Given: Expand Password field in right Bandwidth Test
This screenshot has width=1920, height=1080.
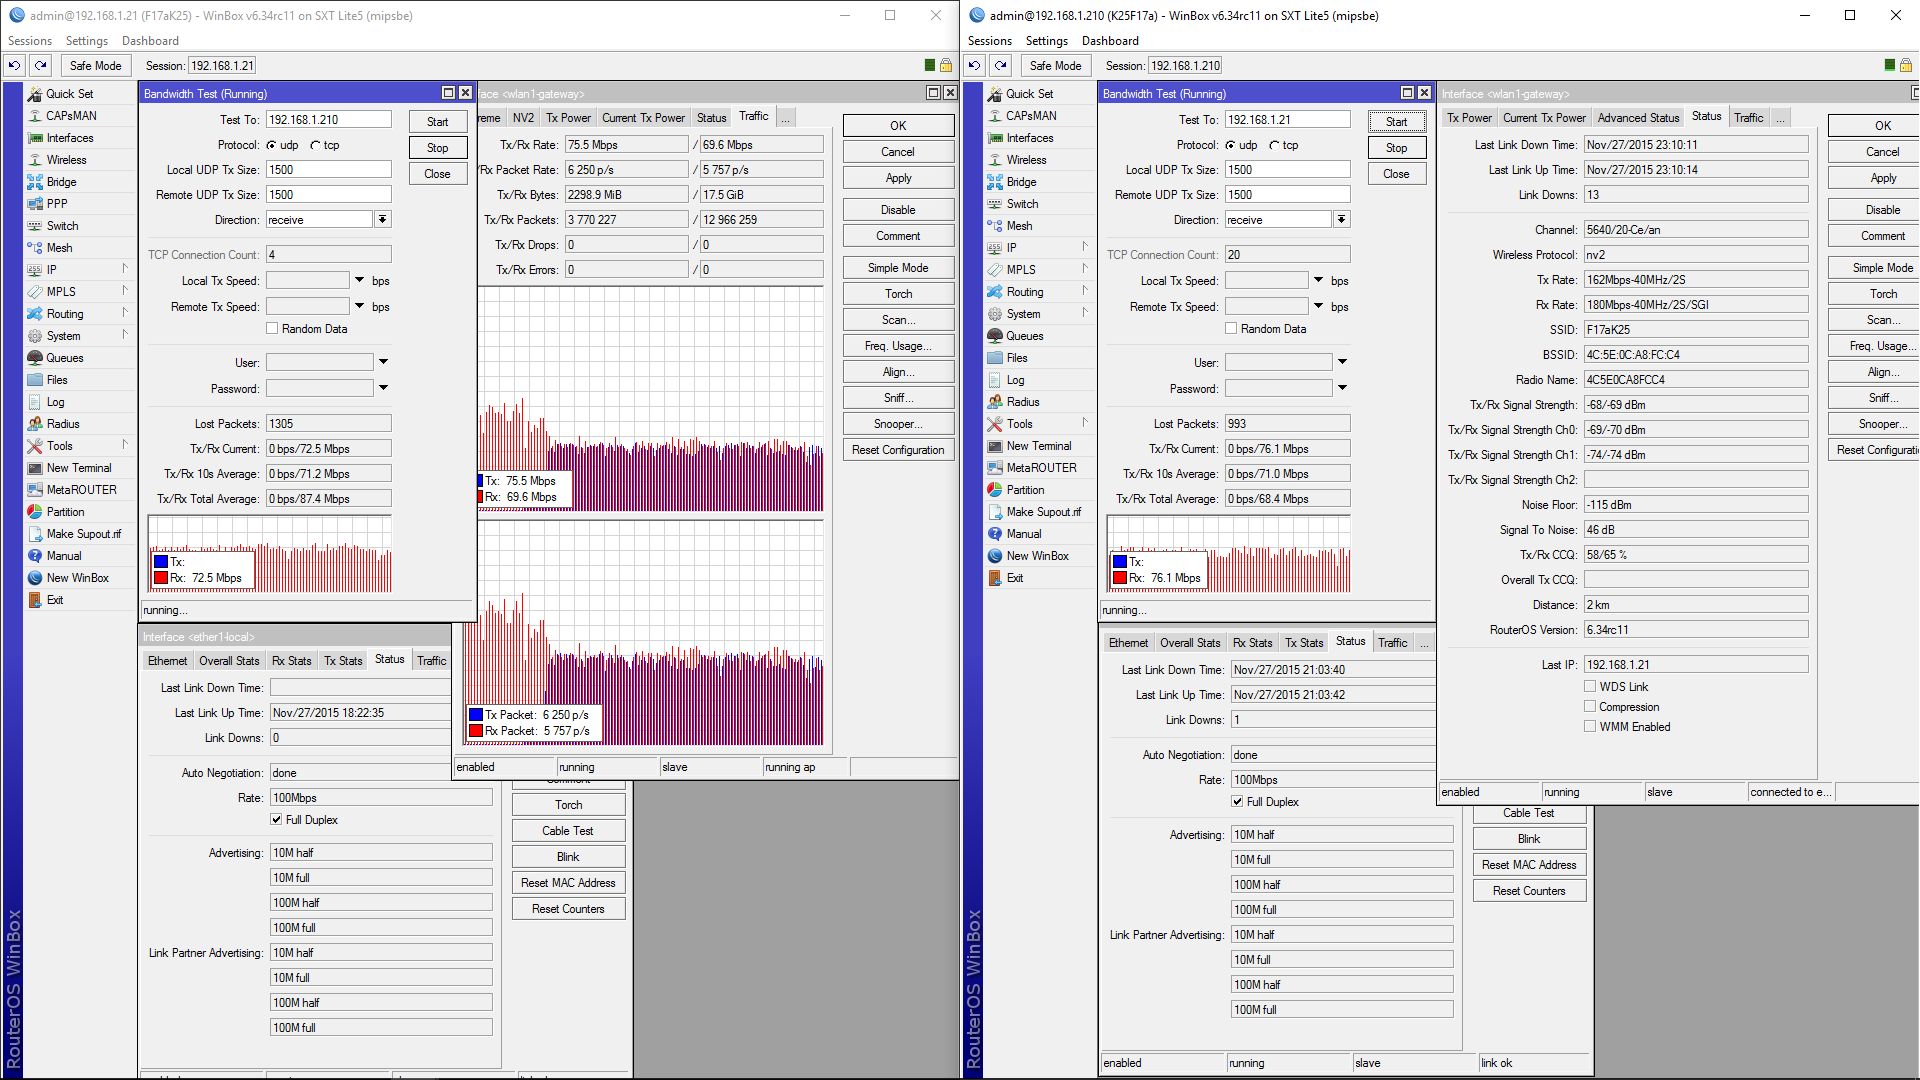Looking at the screenshot, I should (x=1342, y=388).
